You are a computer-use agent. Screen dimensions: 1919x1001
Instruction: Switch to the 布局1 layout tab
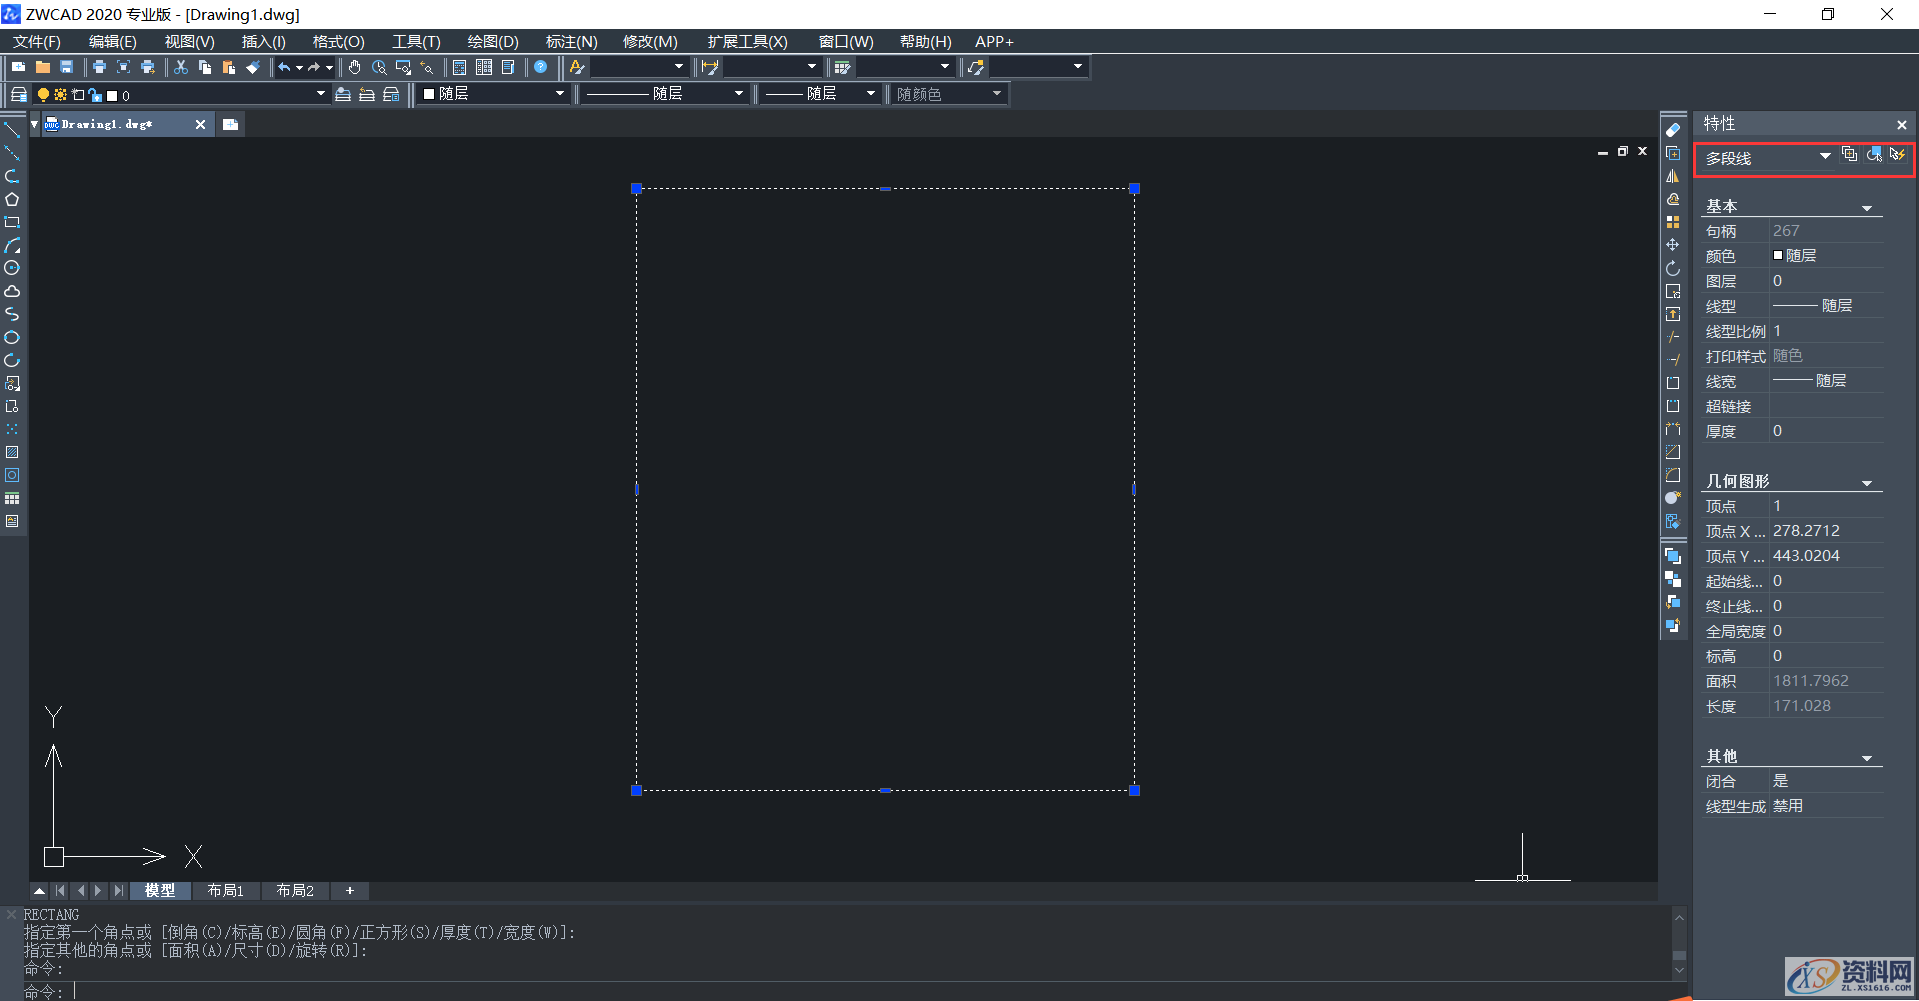(x=225, y=890)
